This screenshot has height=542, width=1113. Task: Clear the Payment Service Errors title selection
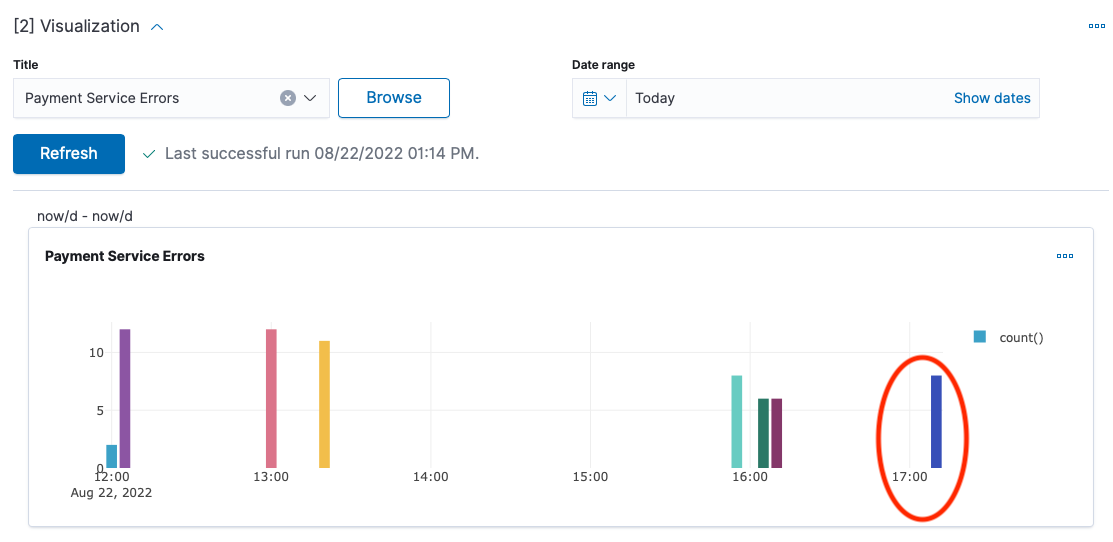click(287, 98)
